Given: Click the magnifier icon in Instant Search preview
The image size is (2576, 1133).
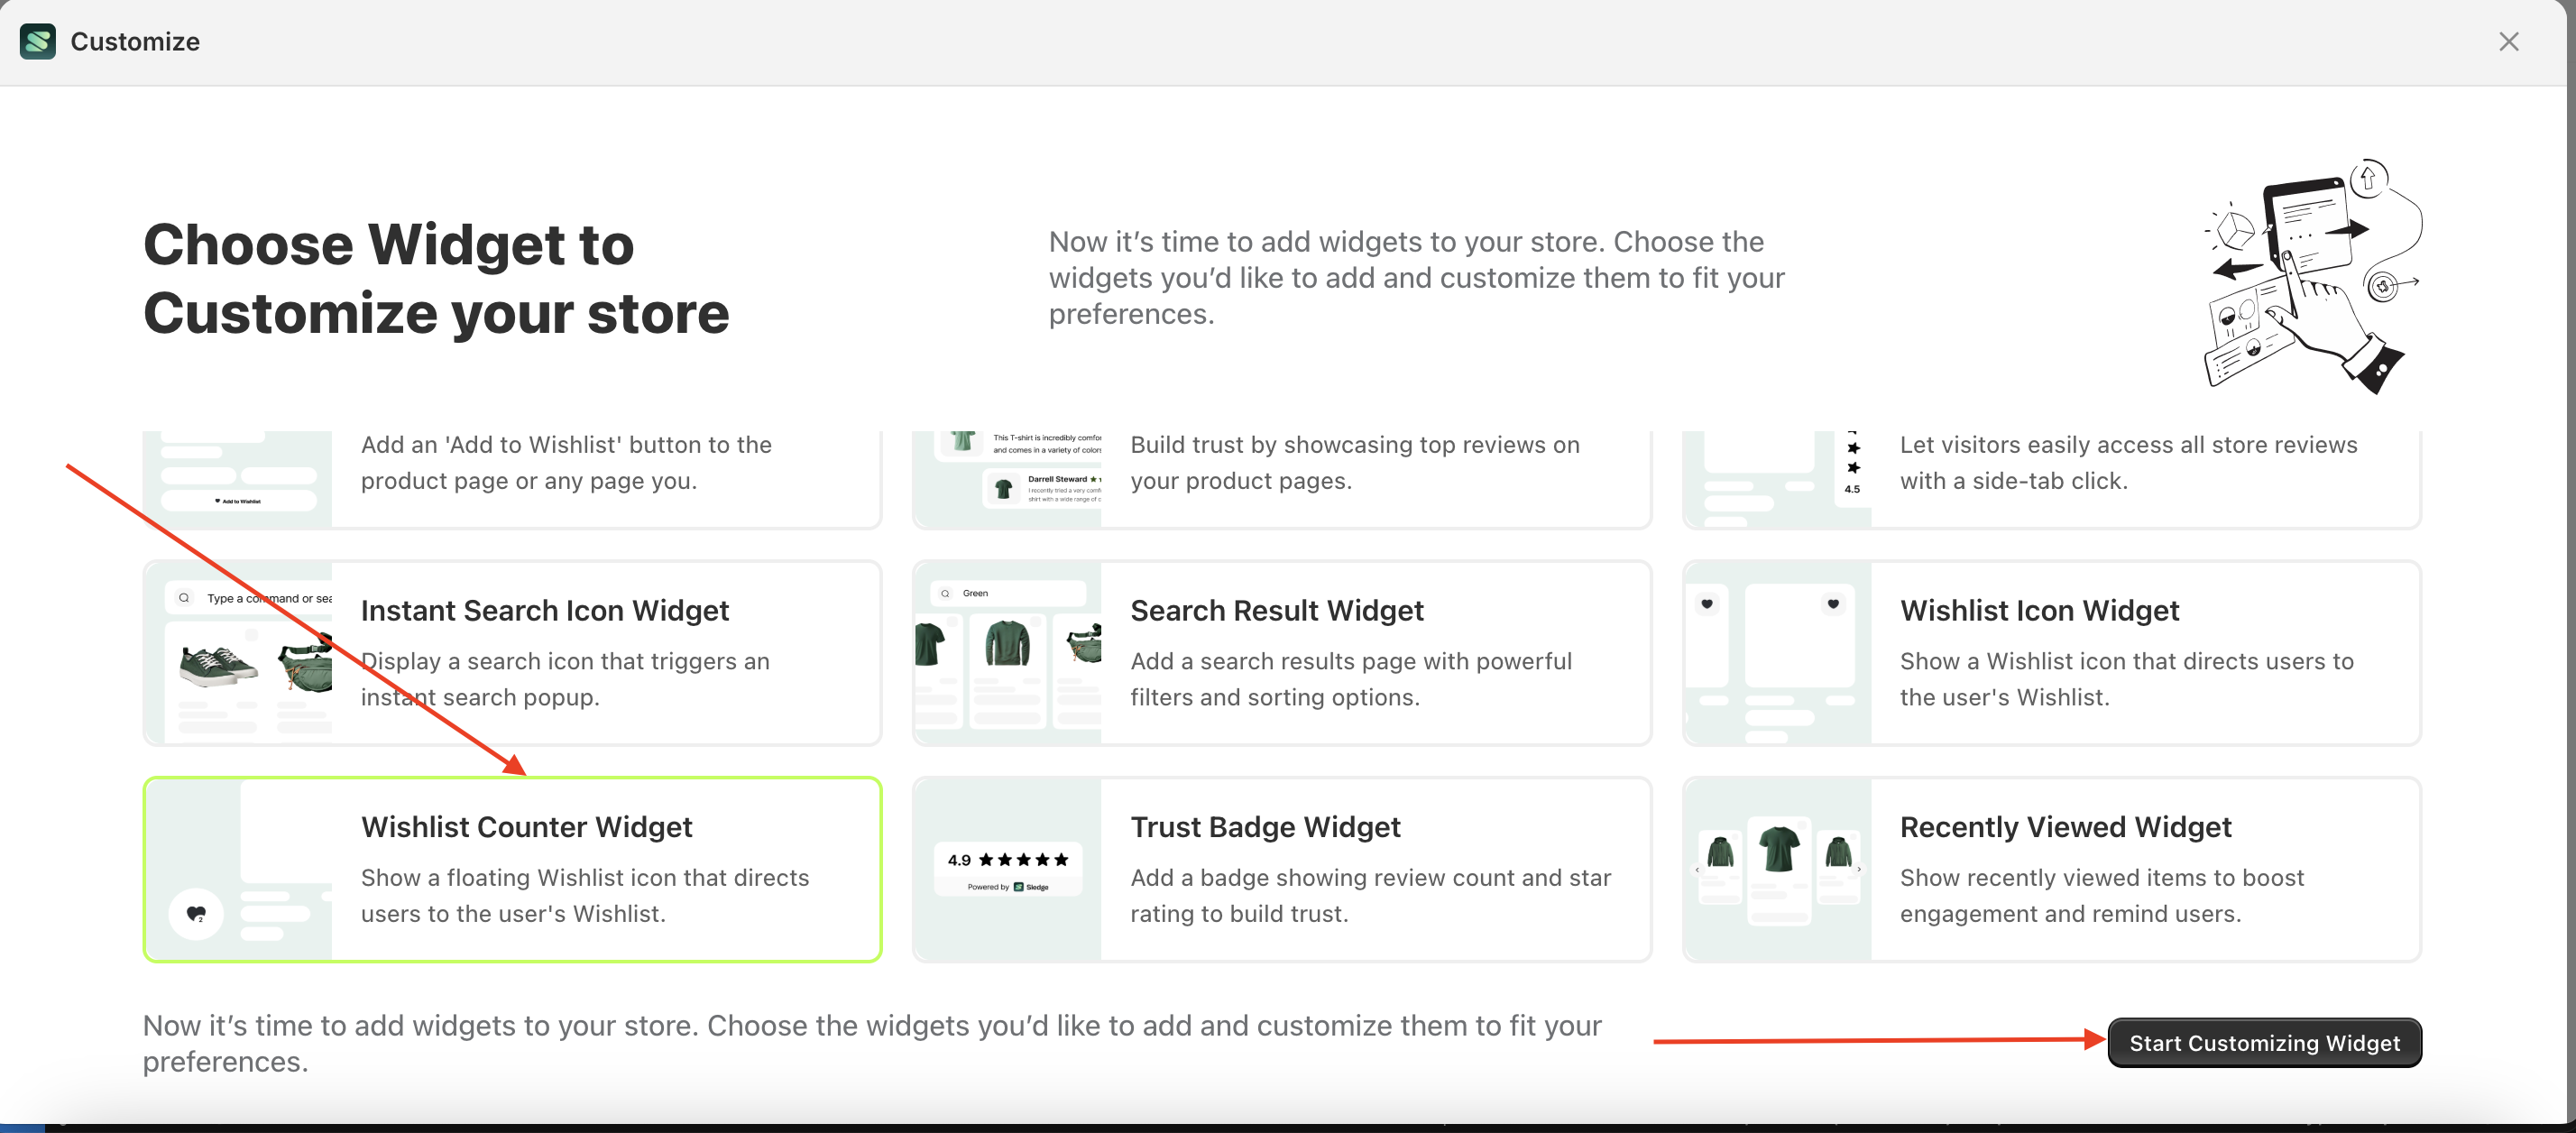Looking at the screenshot, I should click(184, 597).
